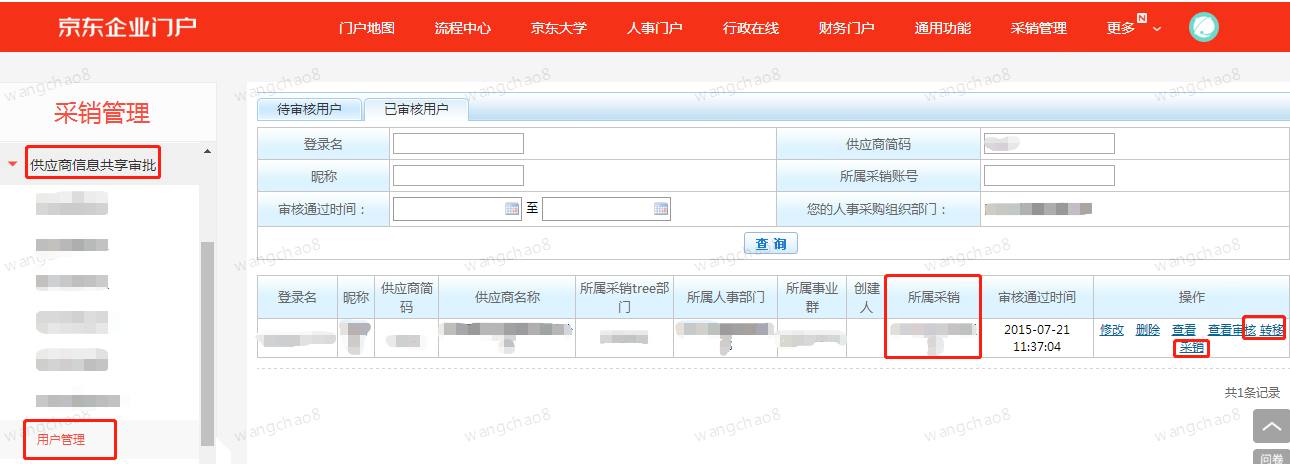Collapse the 供应商信息共享审批 tree node
Viewport: 1290px width, 464px height.
(x=13, y=164)
